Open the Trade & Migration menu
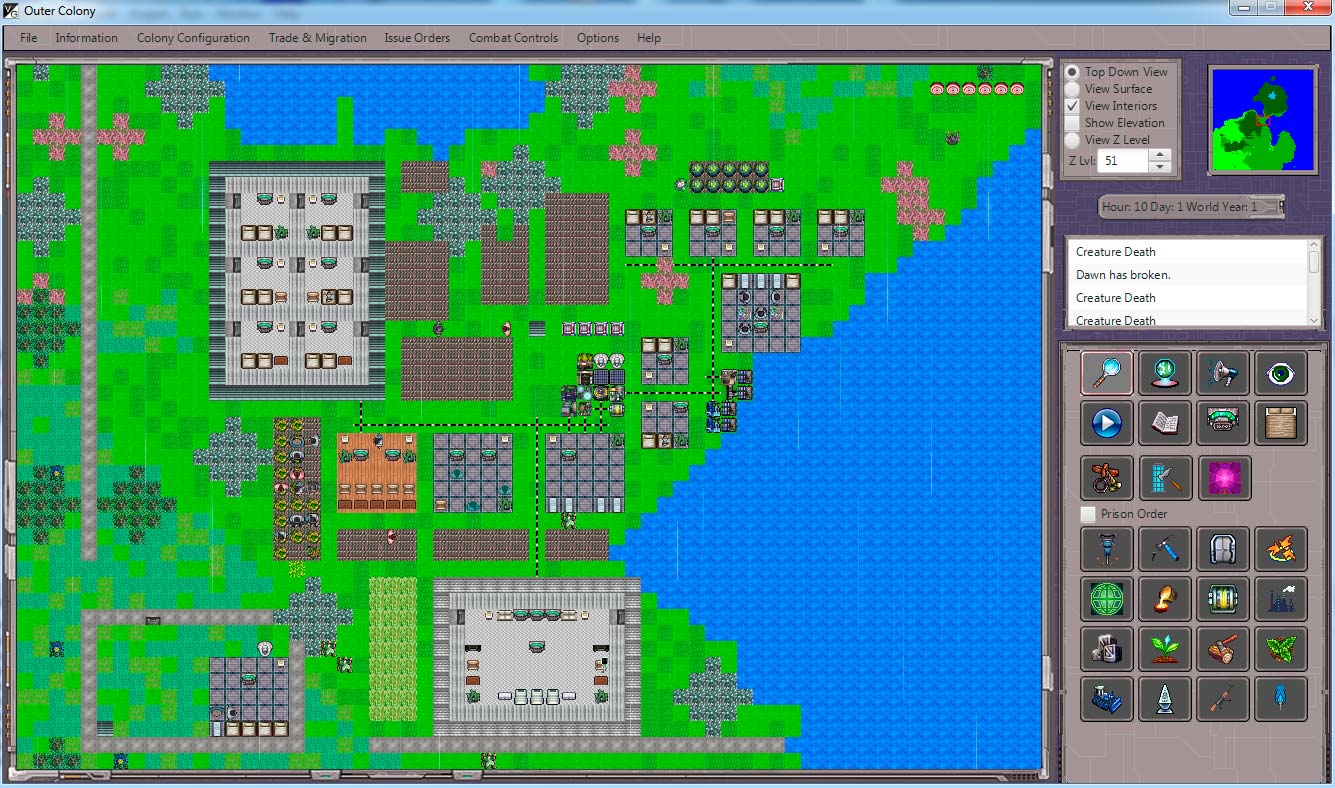 click(317, 38)
